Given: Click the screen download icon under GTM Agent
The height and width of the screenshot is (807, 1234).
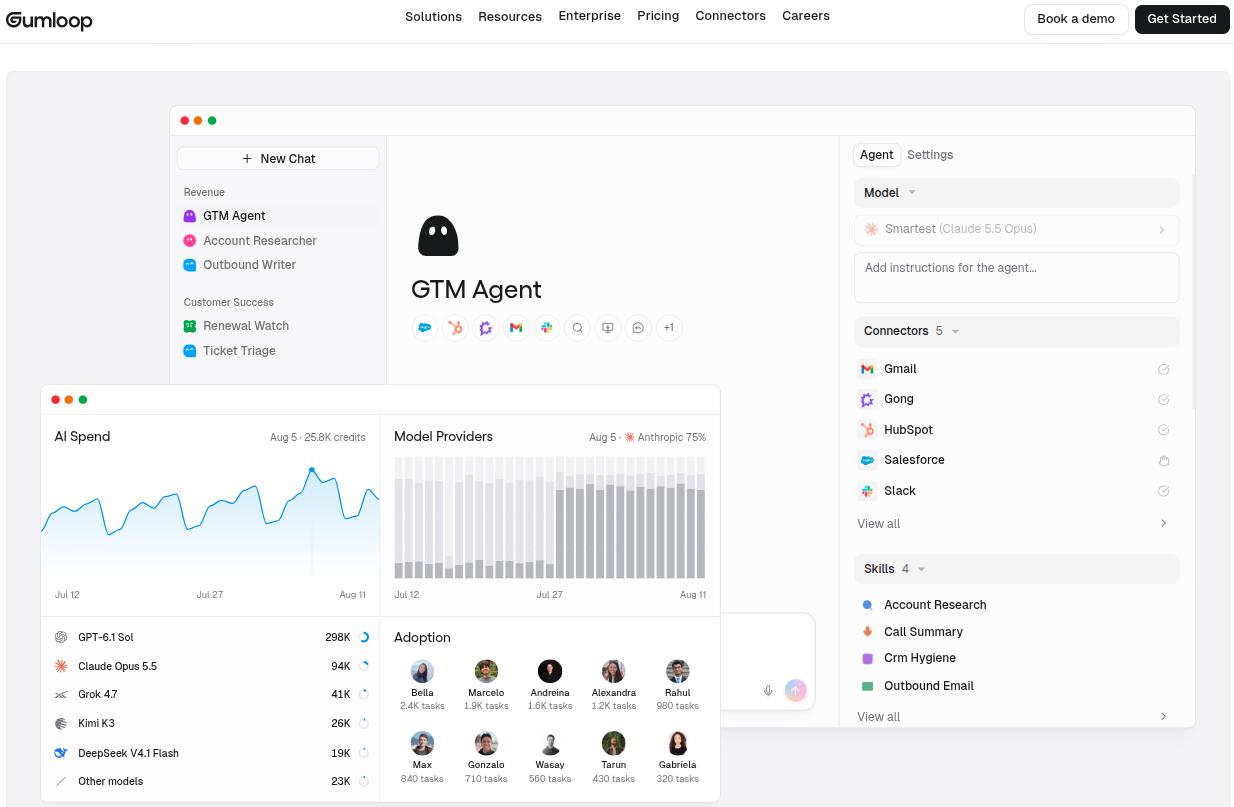Looking at the screenshot, I should pyautogui.click(x=608, y=328).
